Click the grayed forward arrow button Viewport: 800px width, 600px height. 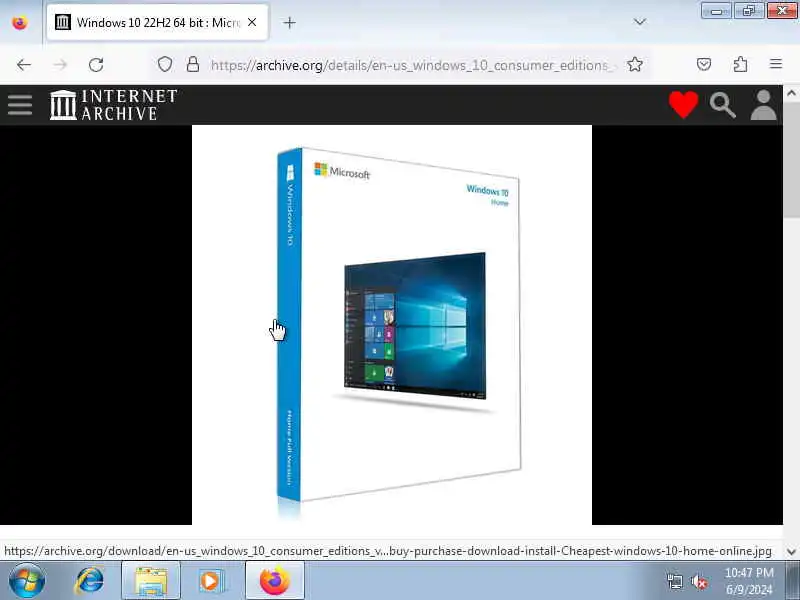60,65
